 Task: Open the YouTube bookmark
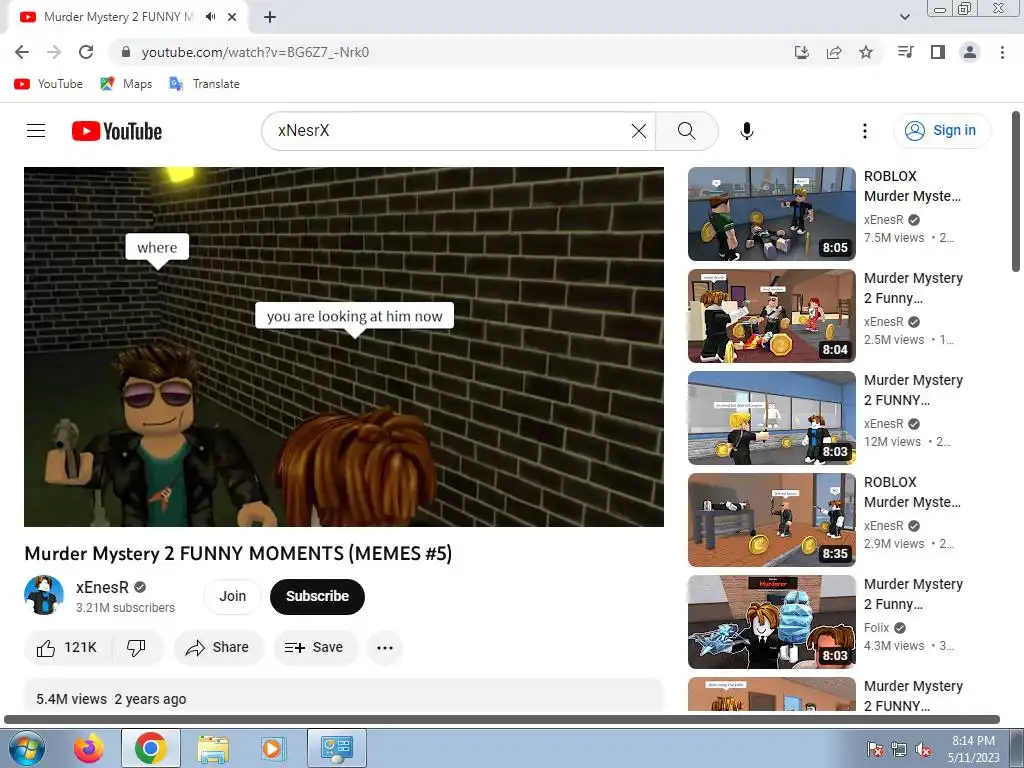[48, 84]
